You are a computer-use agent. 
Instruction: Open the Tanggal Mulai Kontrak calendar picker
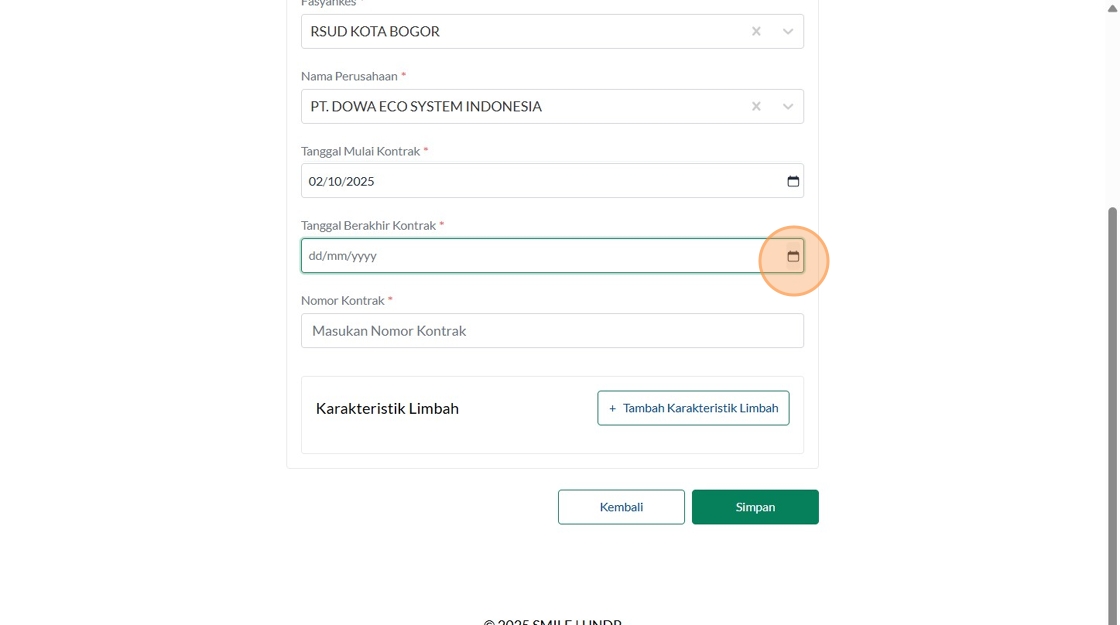(x=793, y=181)
